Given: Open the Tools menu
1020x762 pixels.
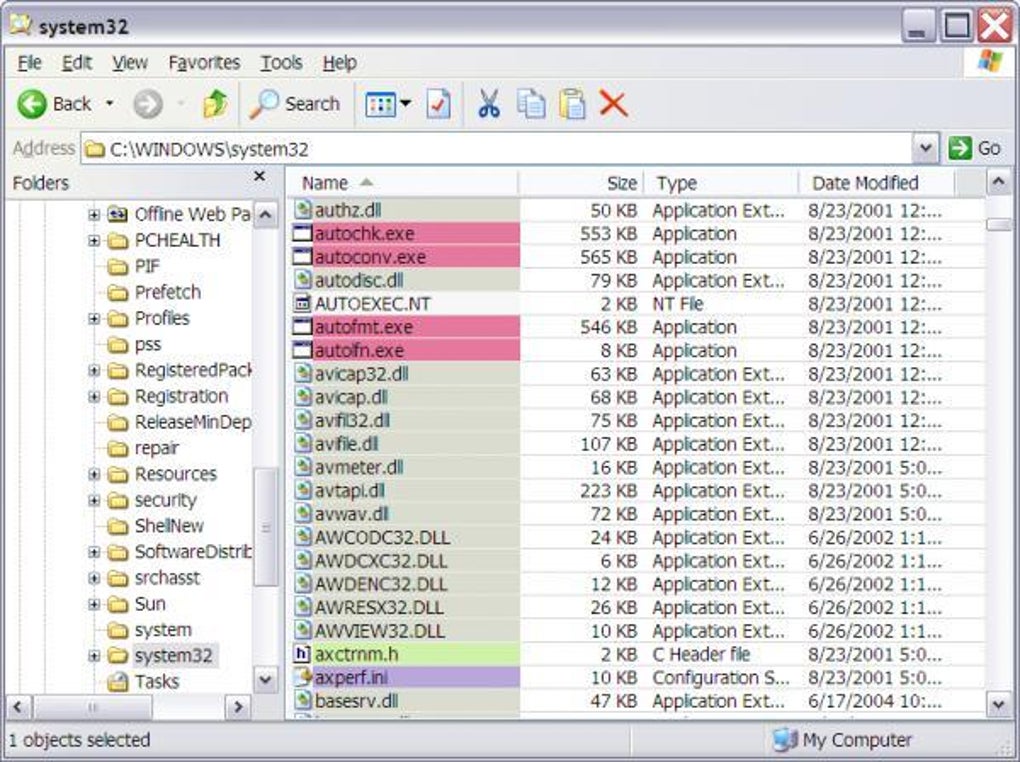Looking at the screenshot, I should tap(281, 62).
